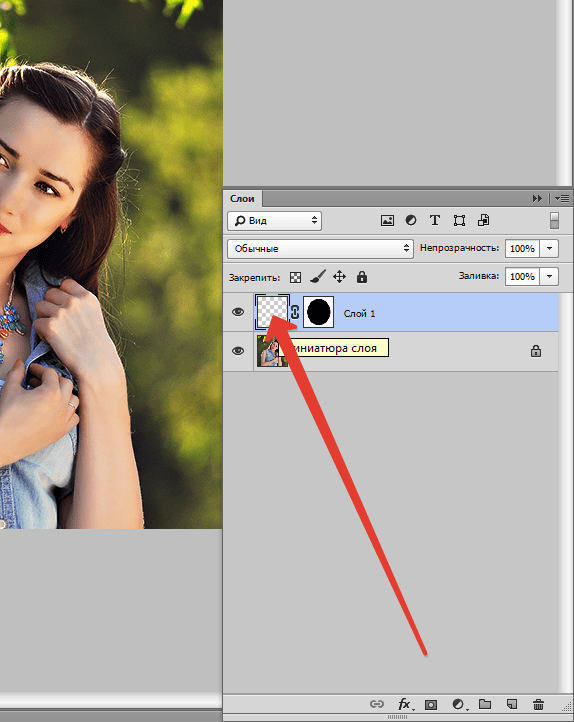The height and width of the screenshot is (722, 574).
Task: Hide Слой 1 with eye icon
Action: (x=238, y=312)
